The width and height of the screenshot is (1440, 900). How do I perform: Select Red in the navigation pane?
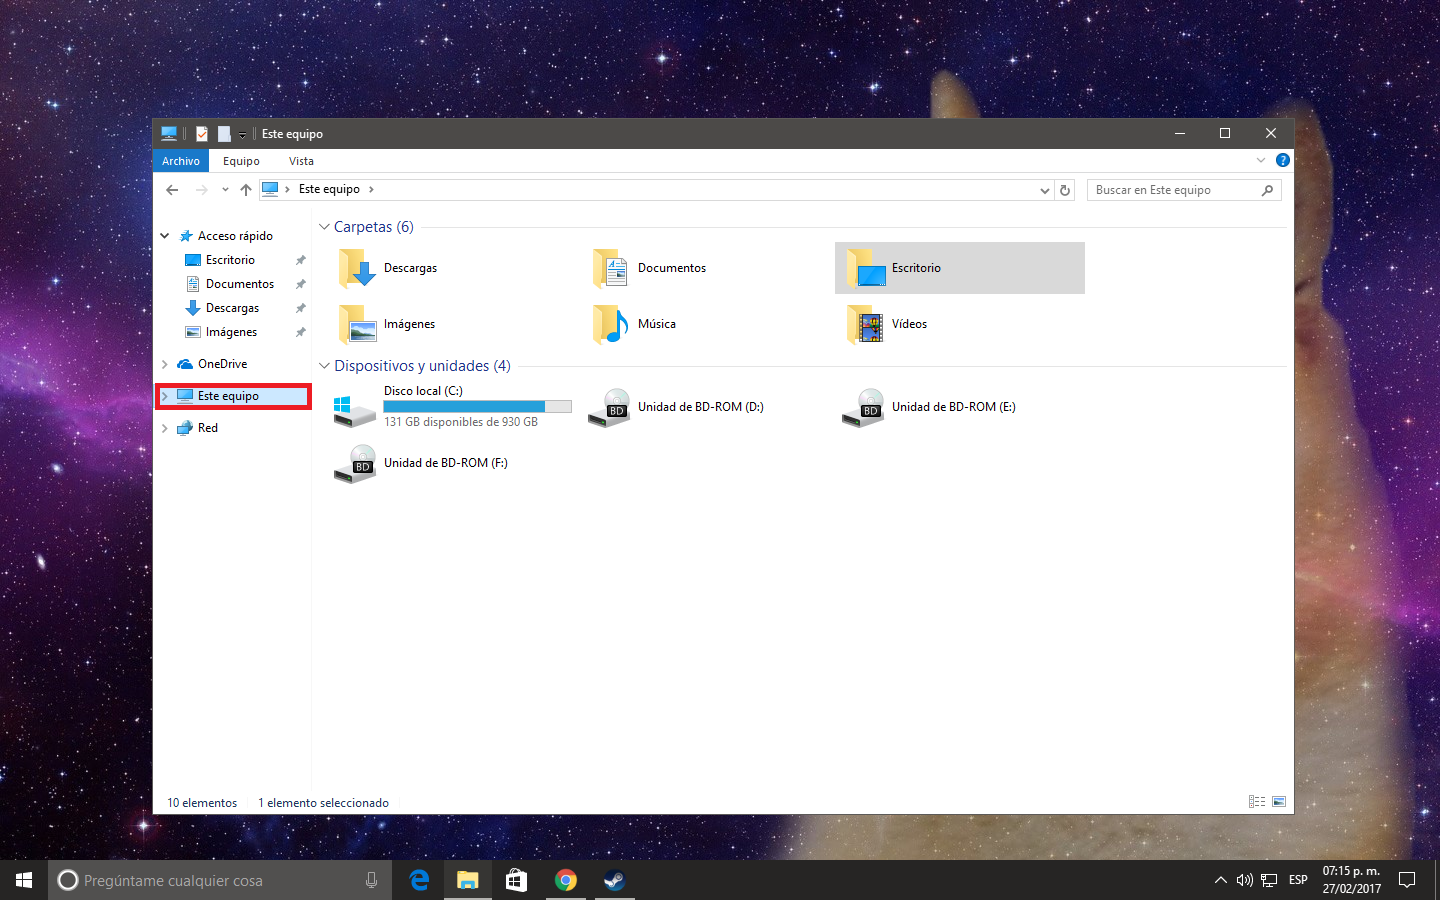207,428
